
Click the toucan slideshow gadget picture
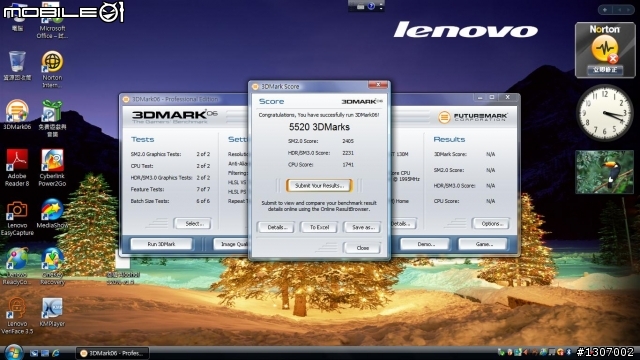point(605,172)
